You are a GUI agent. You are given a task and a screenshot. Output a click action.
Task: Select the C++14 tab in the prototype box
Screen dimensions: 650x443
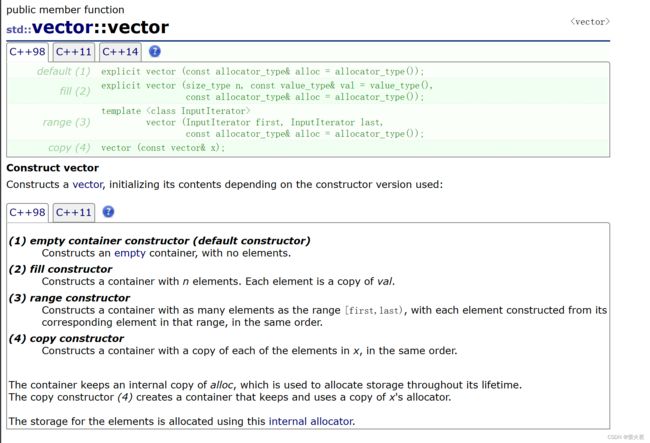coord(120,52)
